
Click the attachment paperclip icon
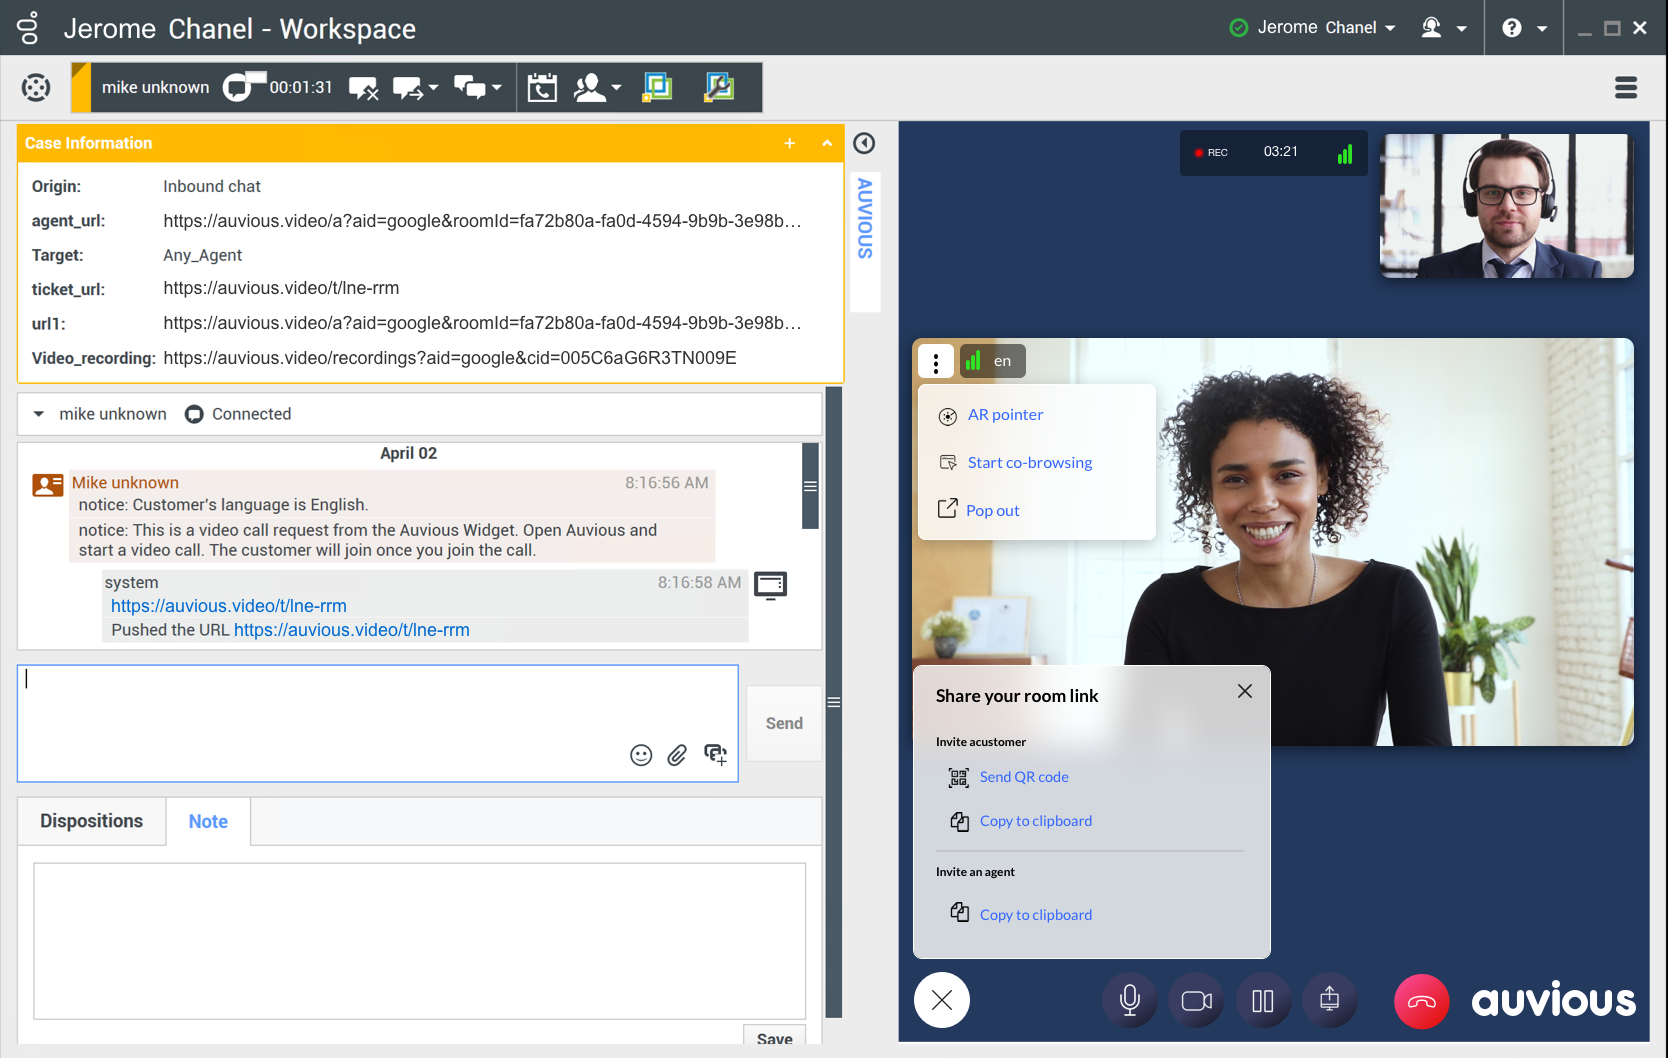click(x=677, y=755)
